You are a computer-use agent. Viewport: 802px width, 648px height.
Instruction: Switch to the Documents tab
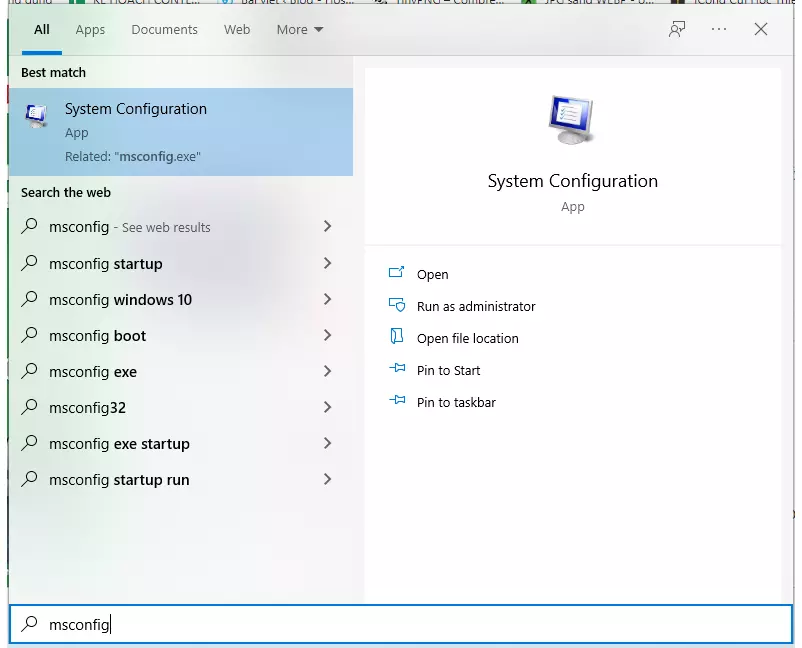164,30
